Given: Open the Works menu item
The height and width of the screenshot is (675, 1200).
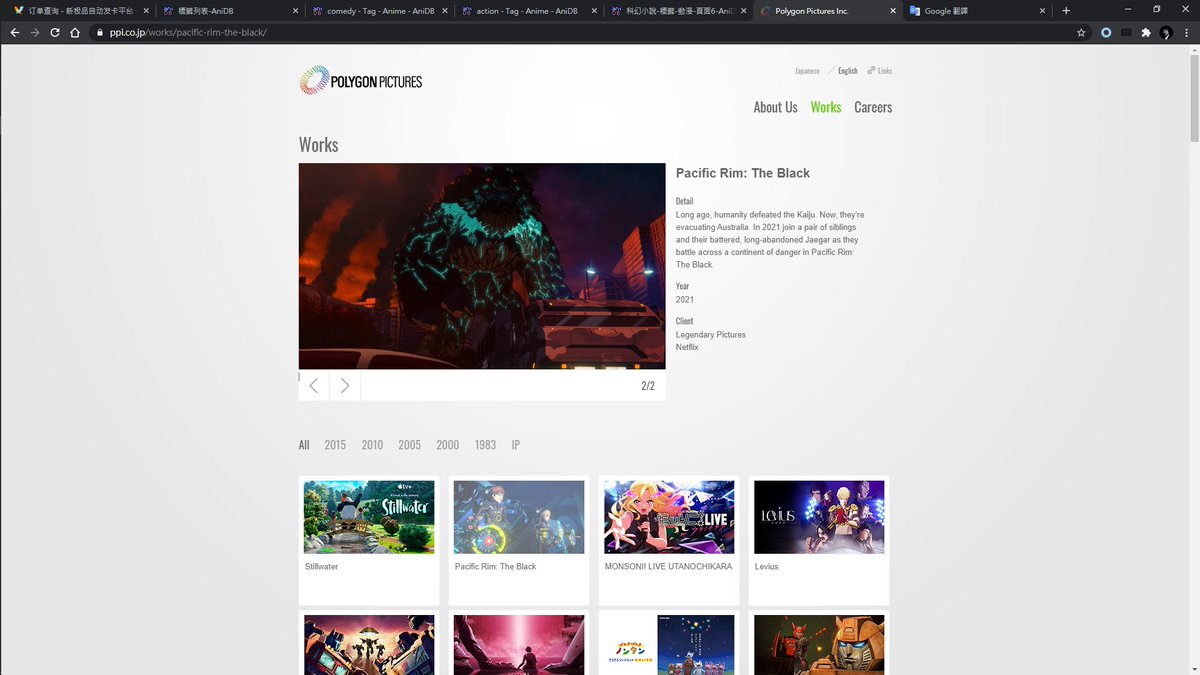Looking at the screenshot, I should pos(826,107).
